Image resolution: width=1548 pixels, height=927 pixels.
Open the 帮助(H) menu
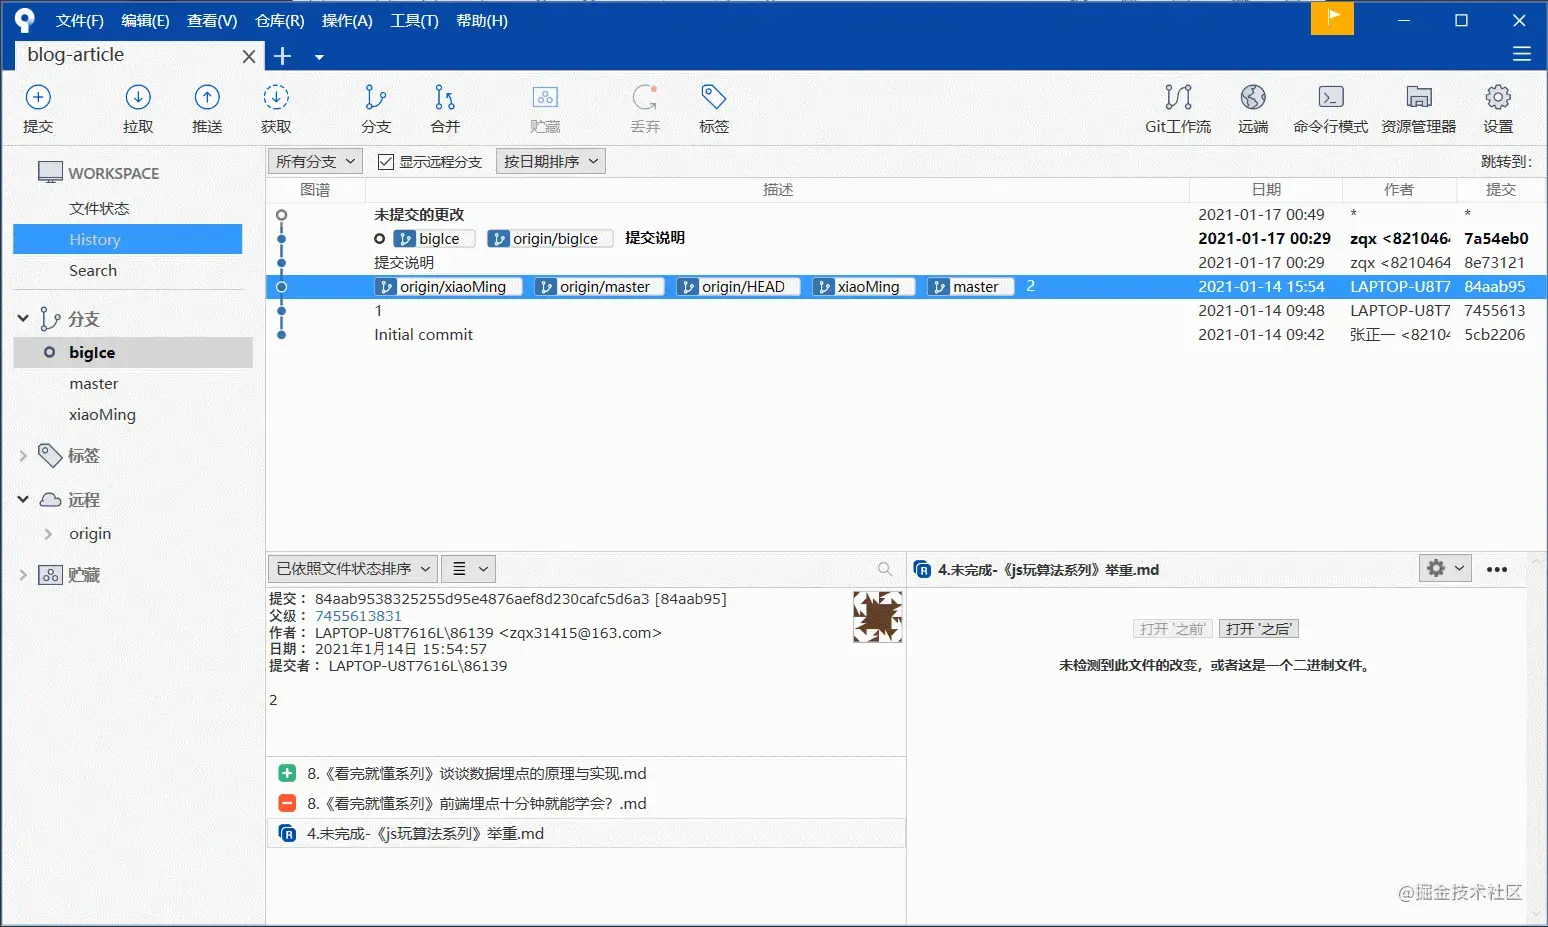point(482,20)
